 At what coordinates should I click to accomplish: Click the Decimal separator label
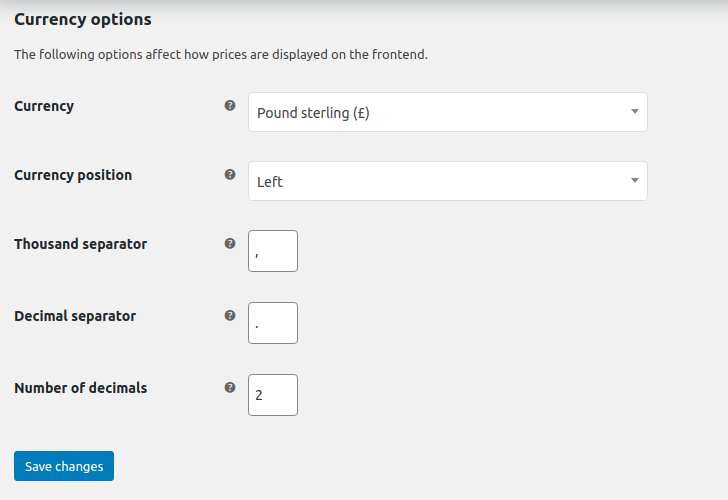pyautogui.click(x=75, y=316)
